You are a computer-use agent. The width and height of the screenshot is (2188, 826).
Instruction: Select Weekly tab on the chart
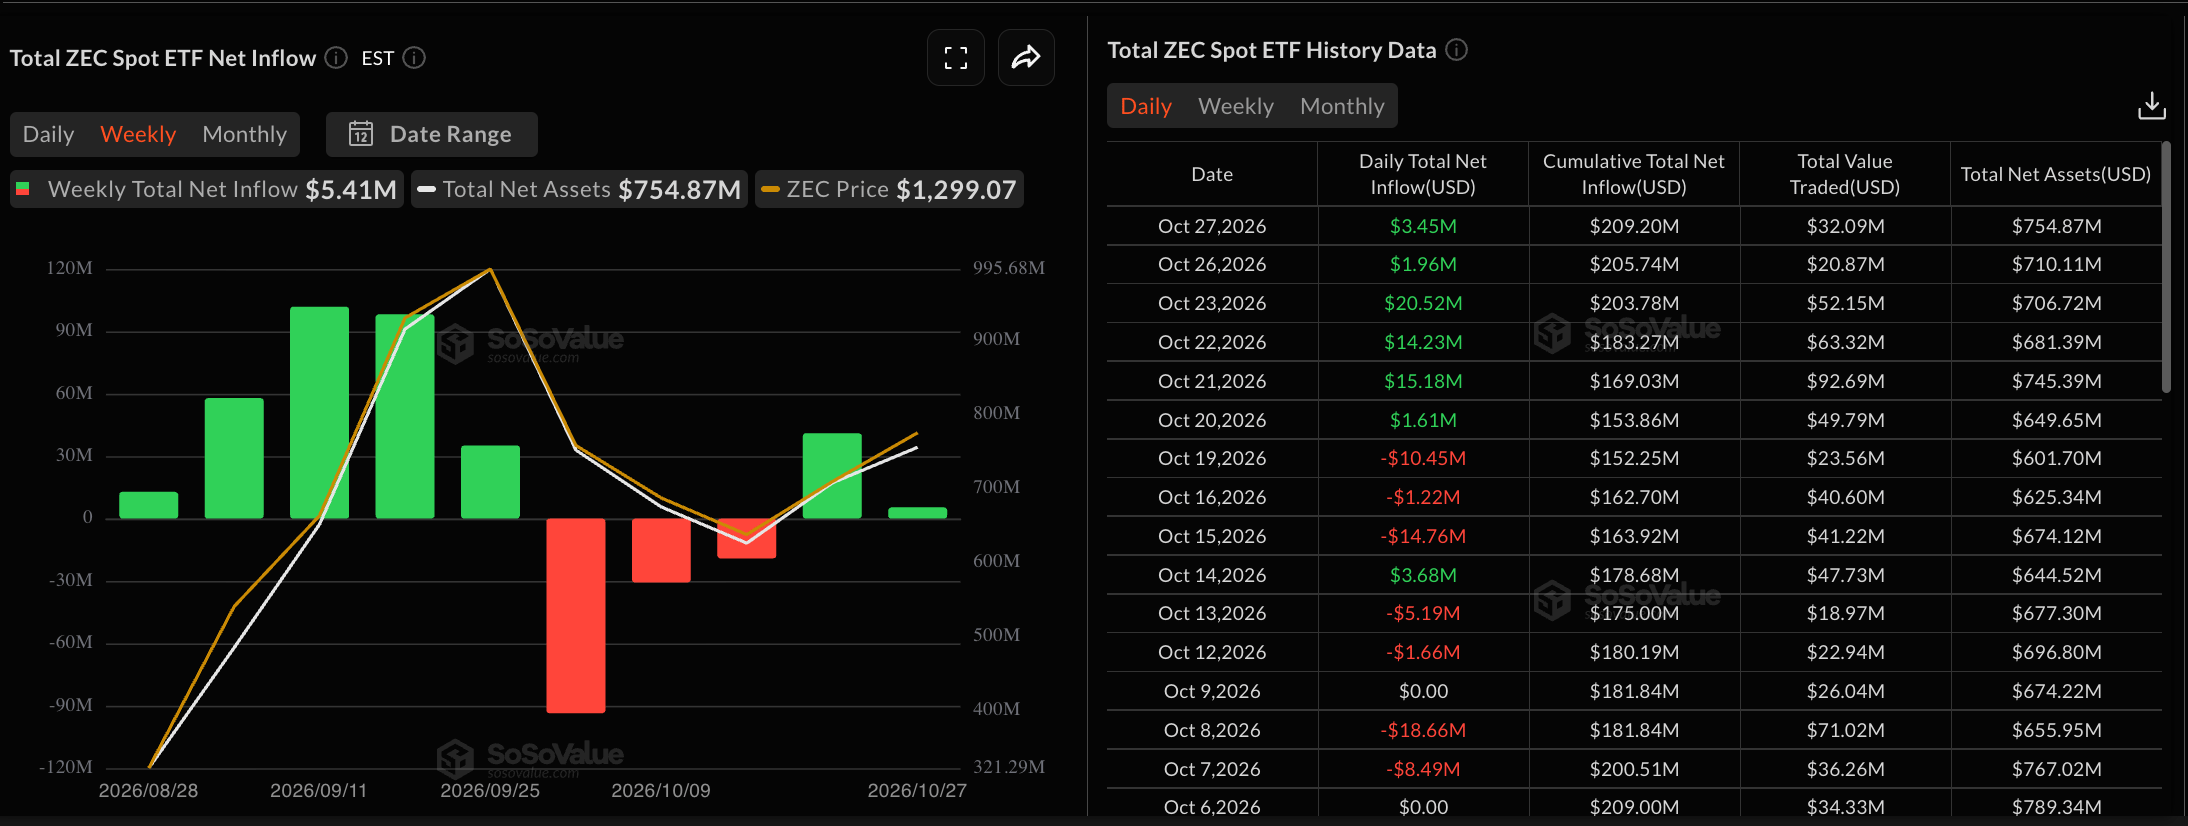click(x=138, y=134)
